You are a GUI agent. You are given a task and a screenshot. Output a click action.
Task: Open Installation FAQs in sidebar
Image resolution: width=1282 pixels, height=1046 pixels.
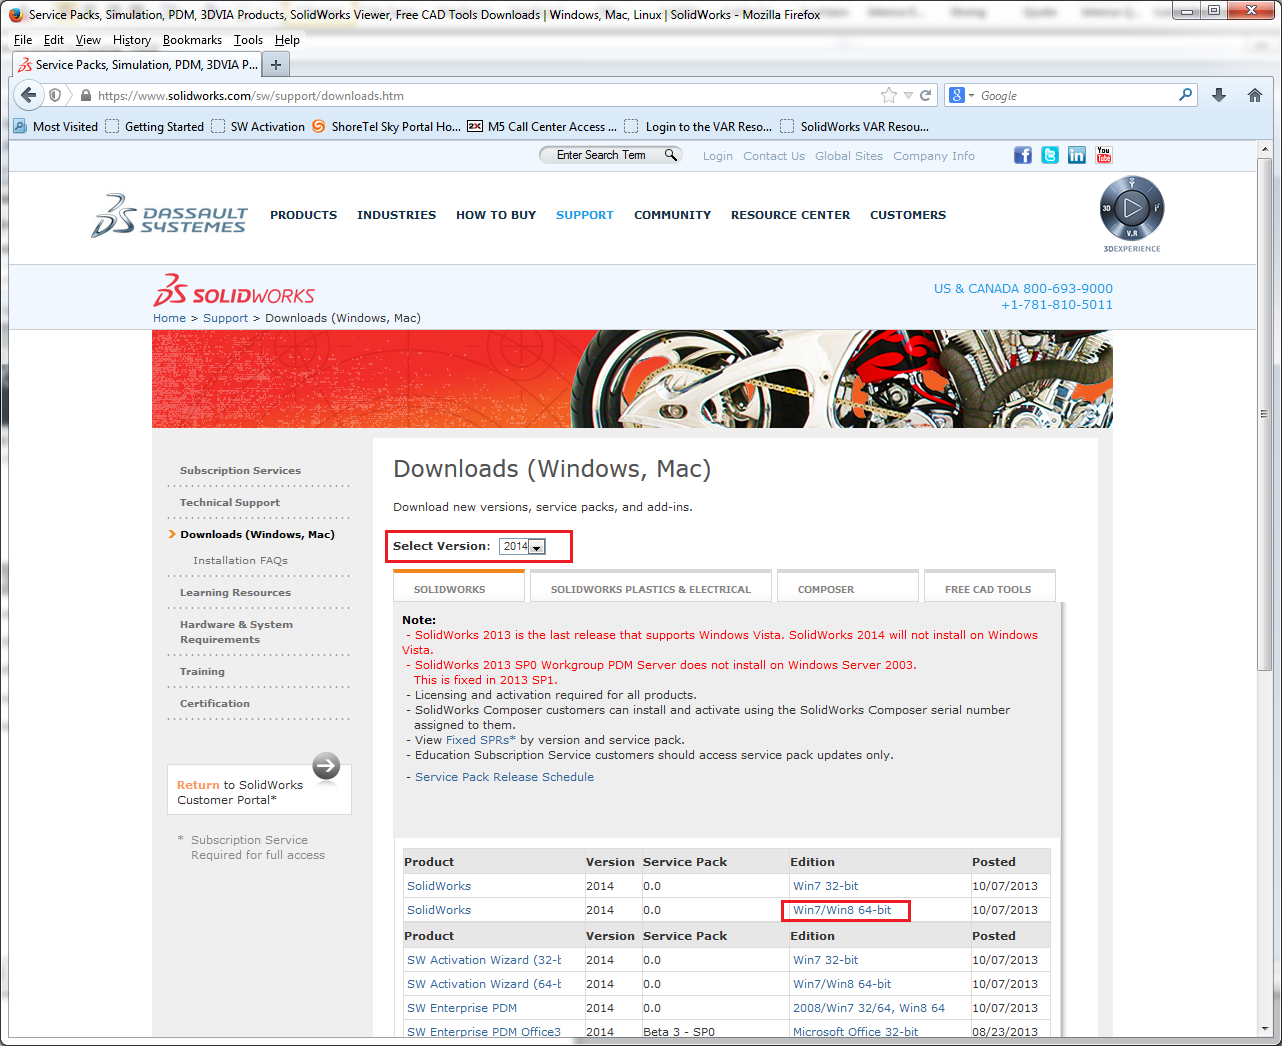(x=240, y=561)
